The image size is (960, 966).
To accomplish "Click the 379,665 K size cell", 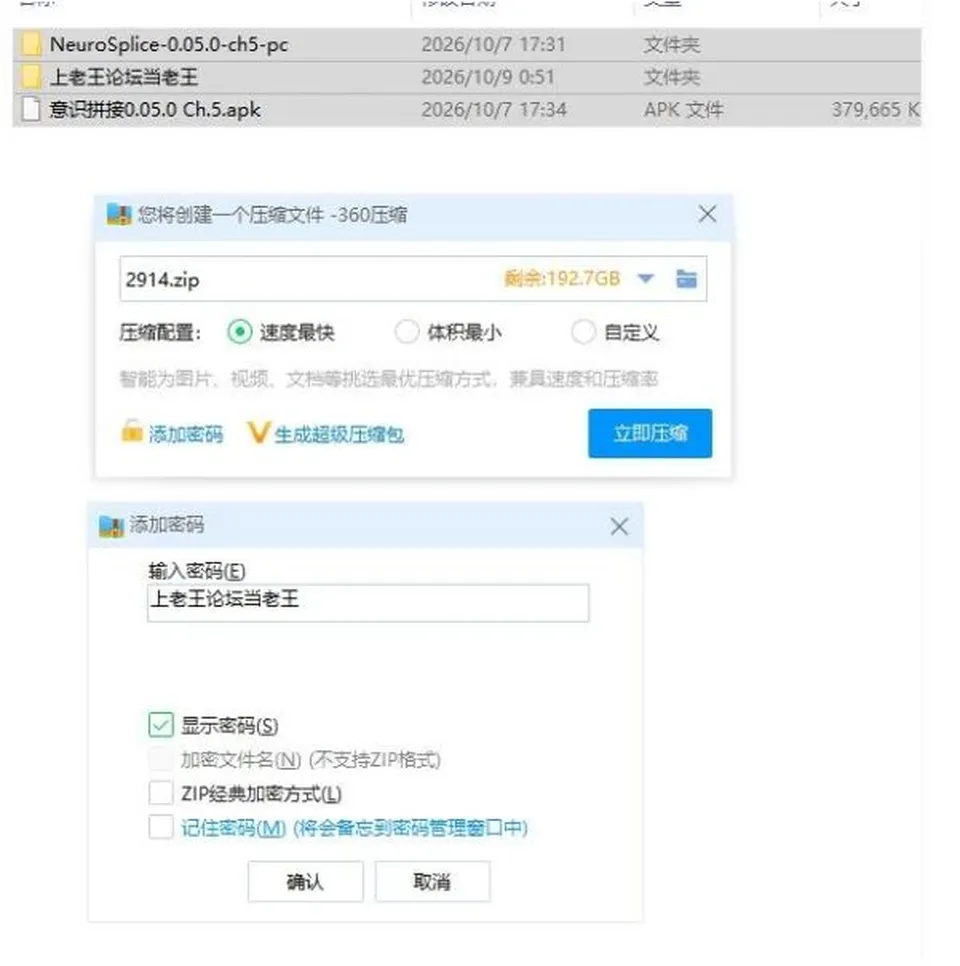I will [876, 110].
